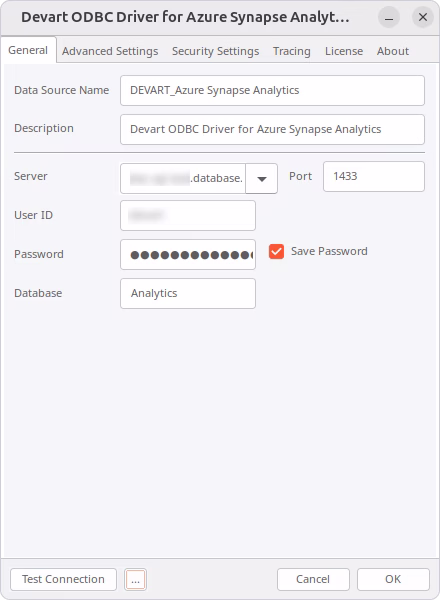Click the Data Source Name label

point(62,90)
